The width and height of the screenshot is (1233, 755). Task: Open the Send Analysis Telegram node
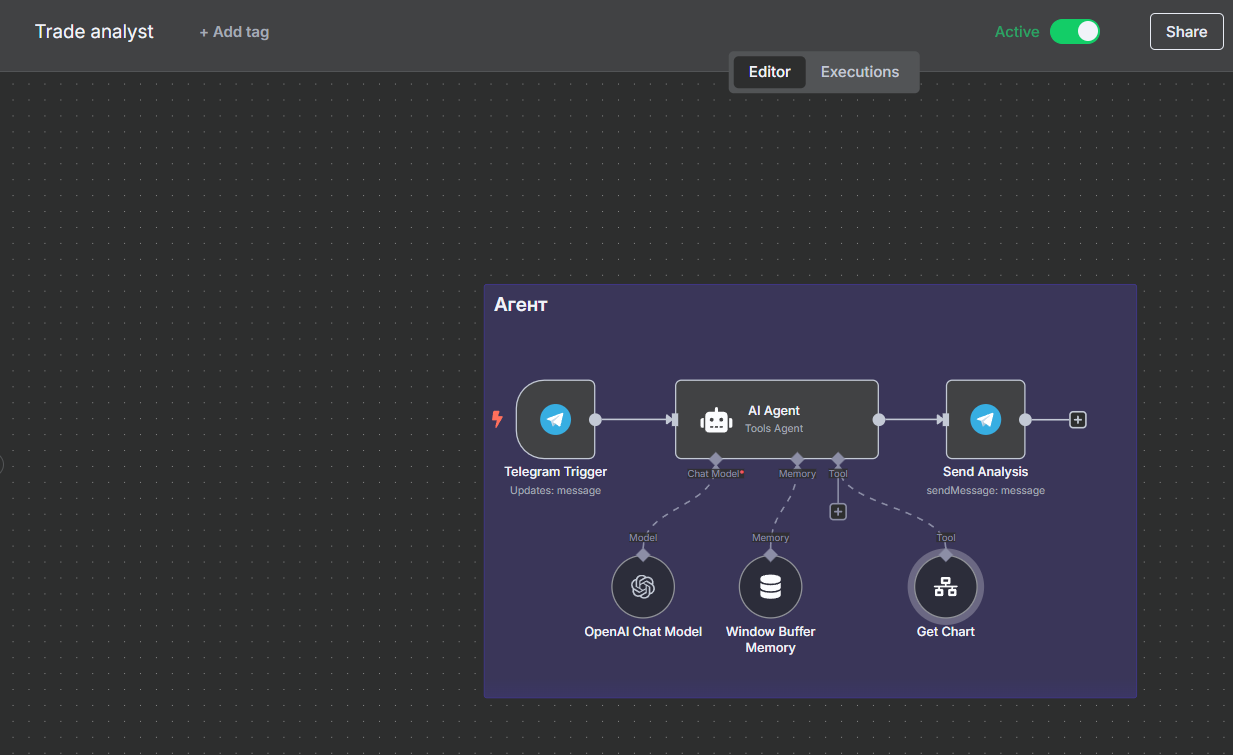pyautogui.click(x=985, y=419)
